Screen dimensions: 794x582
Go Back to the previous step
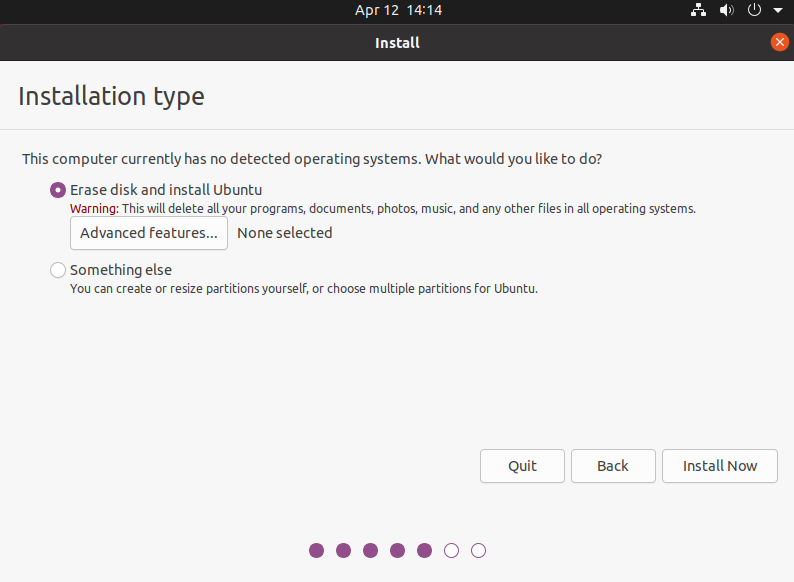pos(613,466)
